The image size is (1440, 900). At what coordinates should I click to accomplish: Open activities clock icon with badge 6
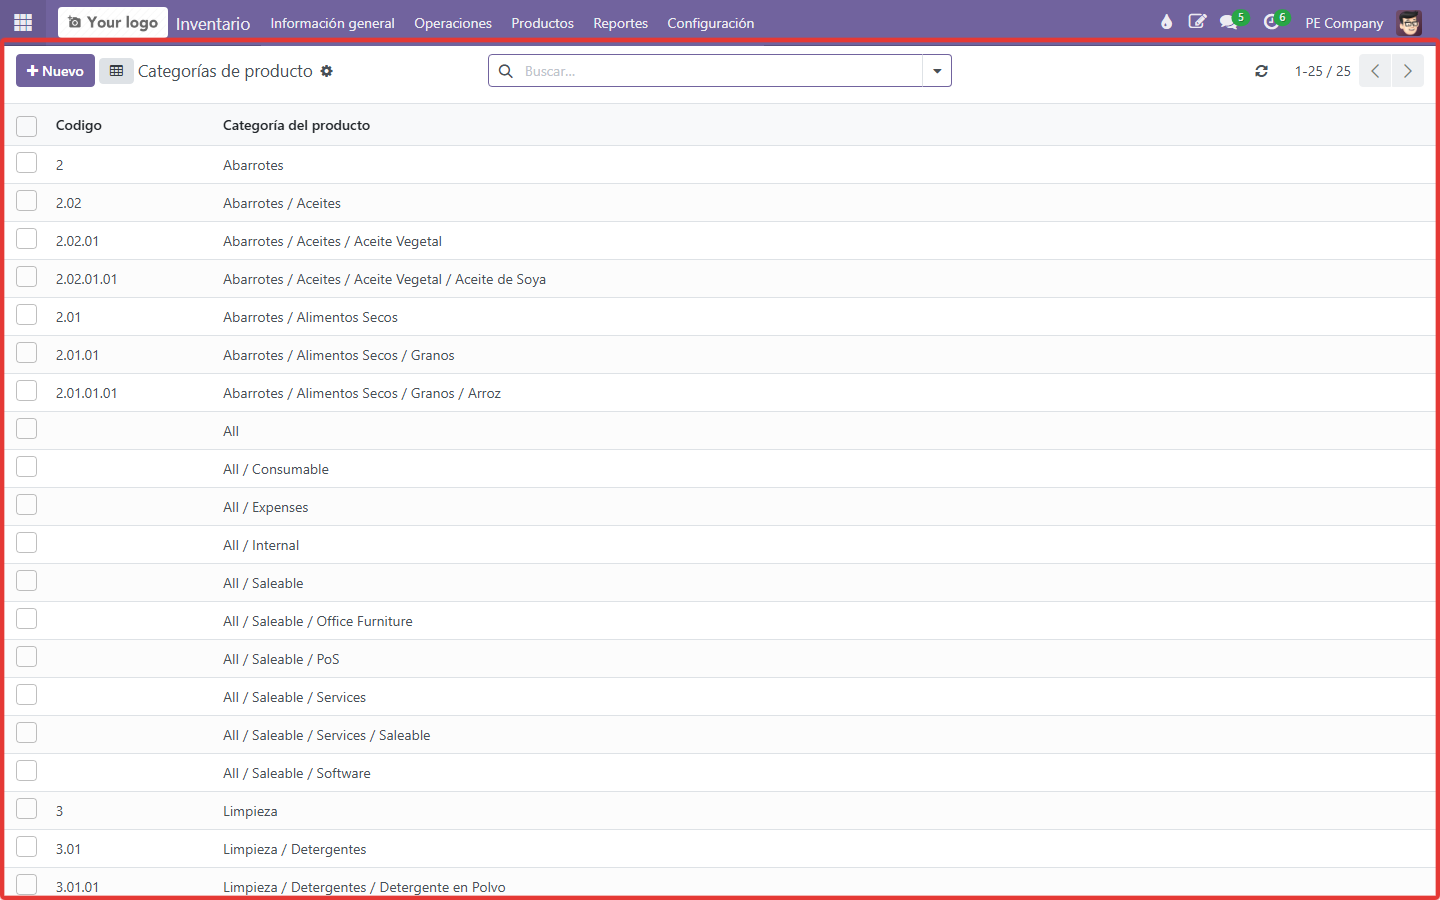tap(1273, 22)
